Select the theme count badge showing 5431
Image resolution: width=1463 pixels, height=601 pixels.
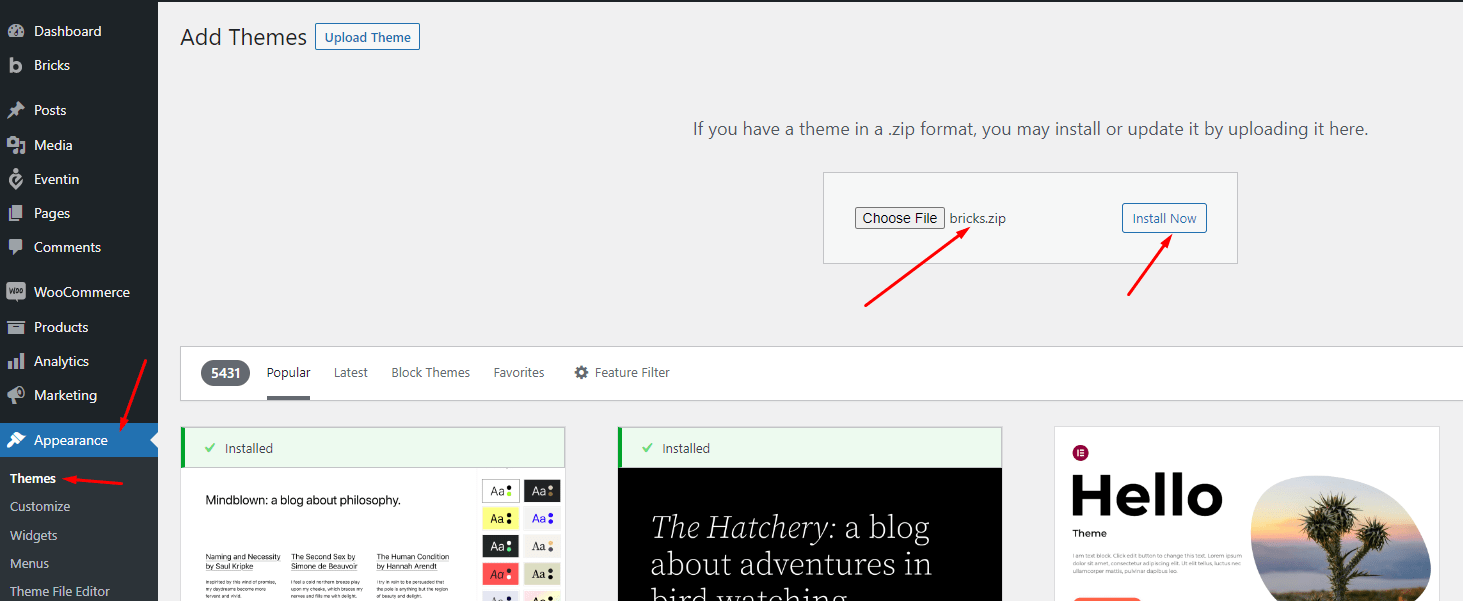tap(225, 372)
